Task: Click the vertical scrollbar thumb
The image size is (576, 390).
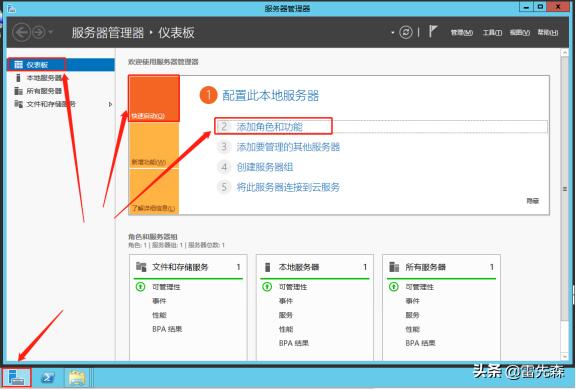Action: [x=565, y=189]
